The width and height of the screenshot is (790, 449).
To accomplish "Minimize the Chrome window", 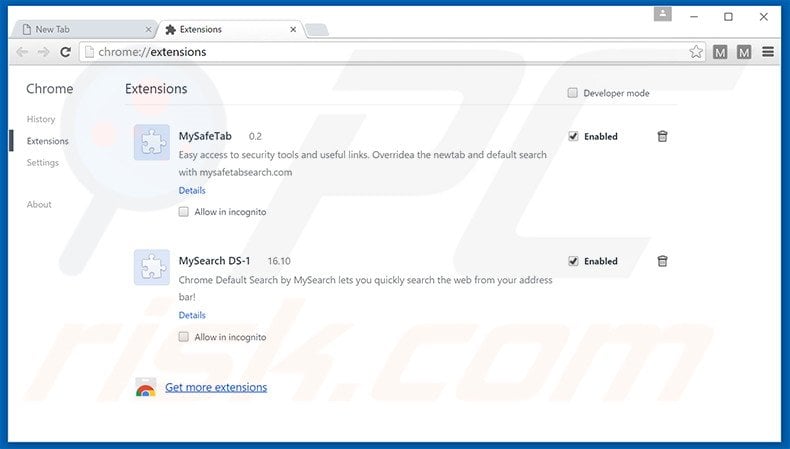I will click(694, 17).
